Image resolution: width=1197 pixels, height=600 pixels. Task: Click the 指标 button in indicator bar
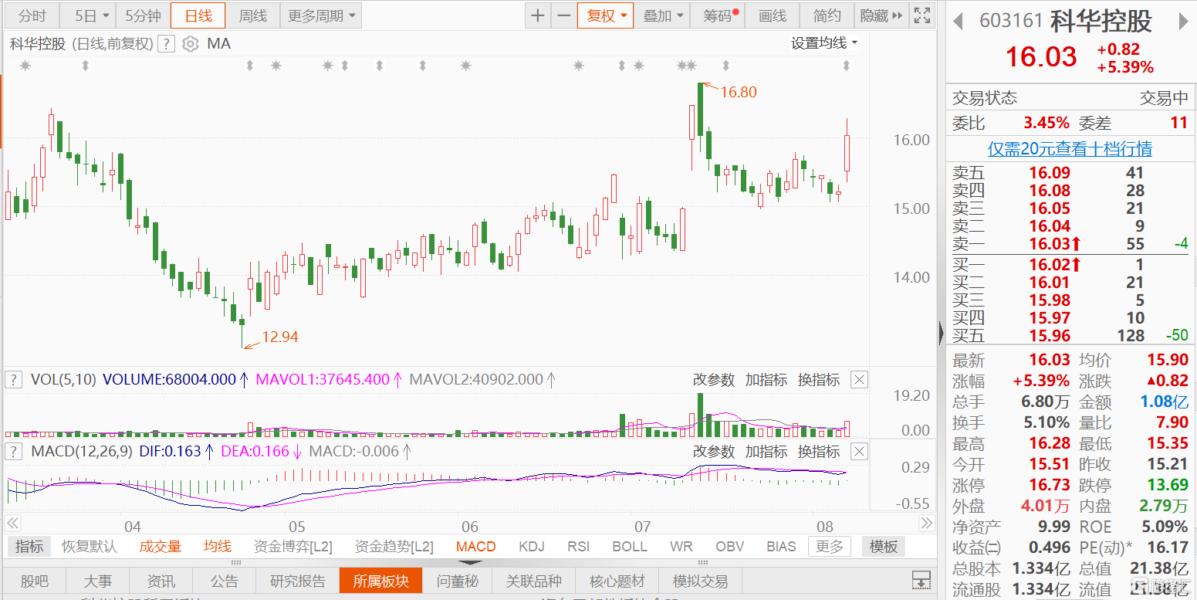point(29,547)
